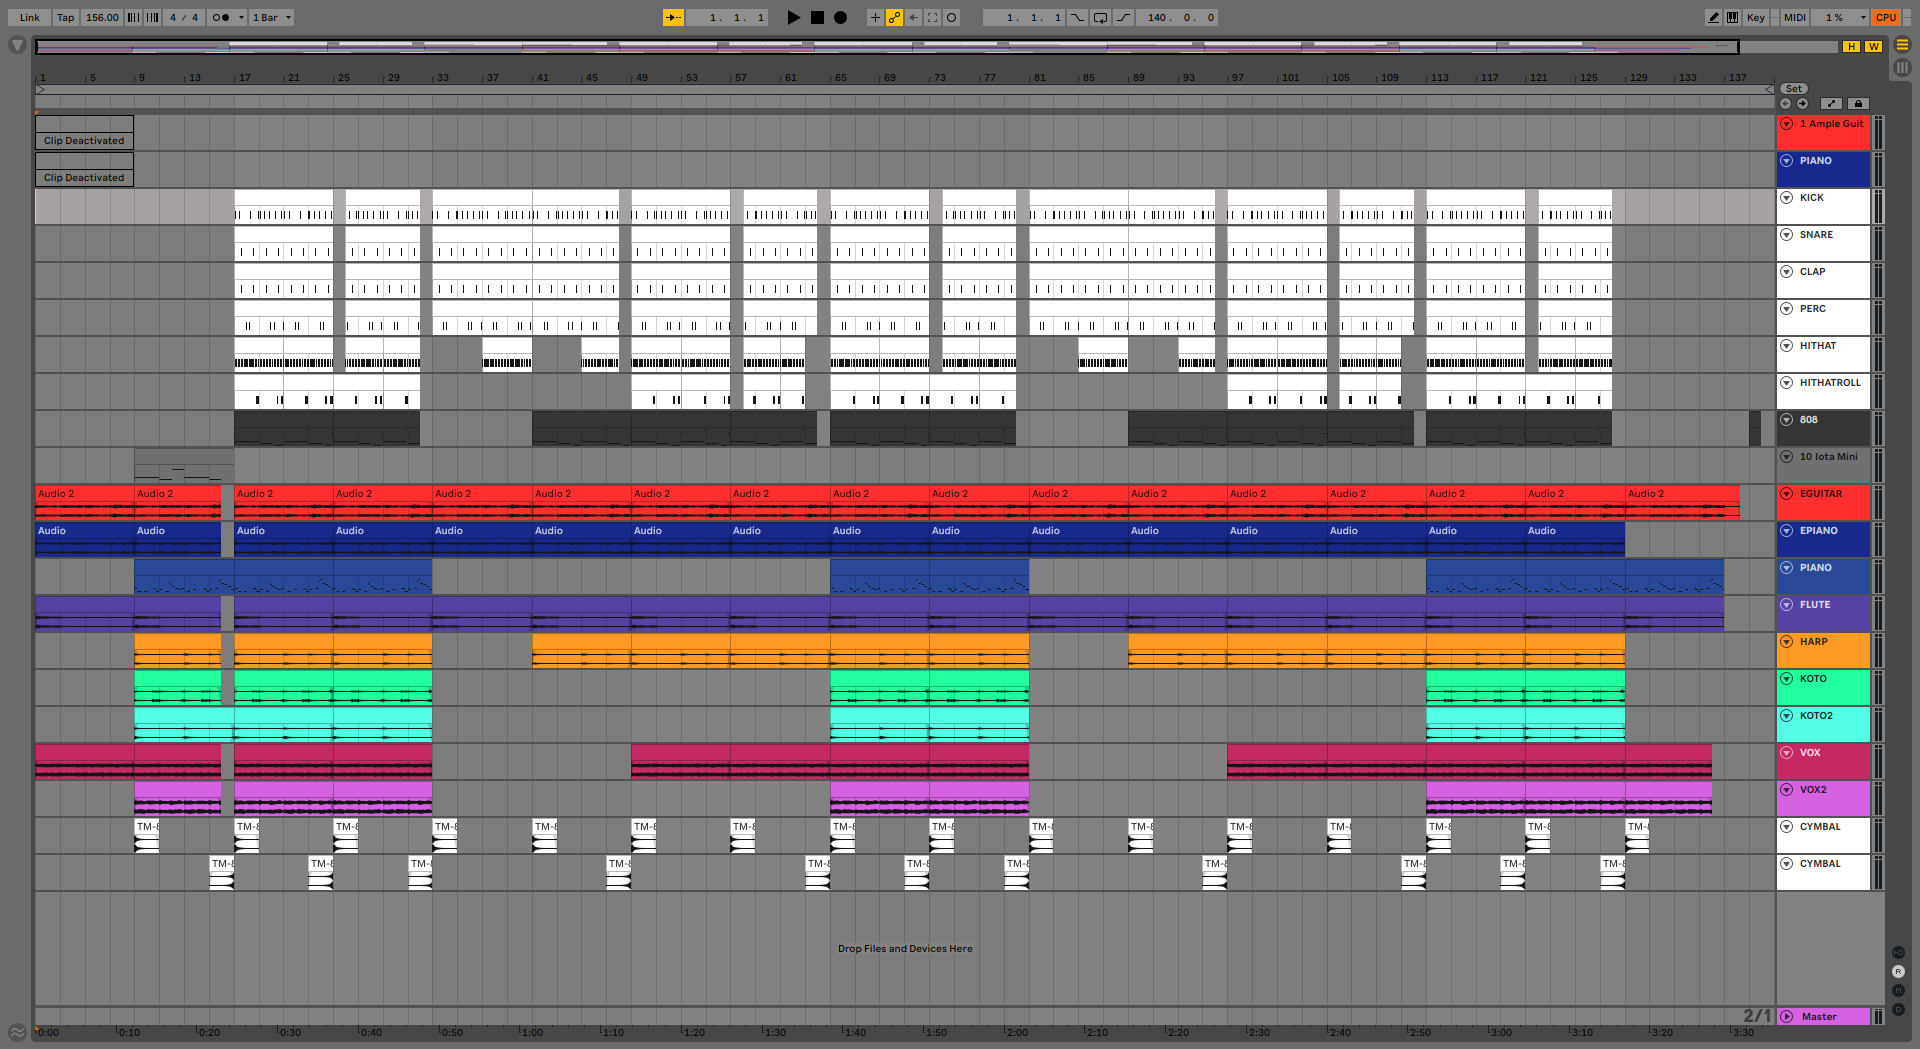Select the EGUITAR track header
Image resolution: width=1920 pixels, height=1049 pixels.
tap(1823, 502)
